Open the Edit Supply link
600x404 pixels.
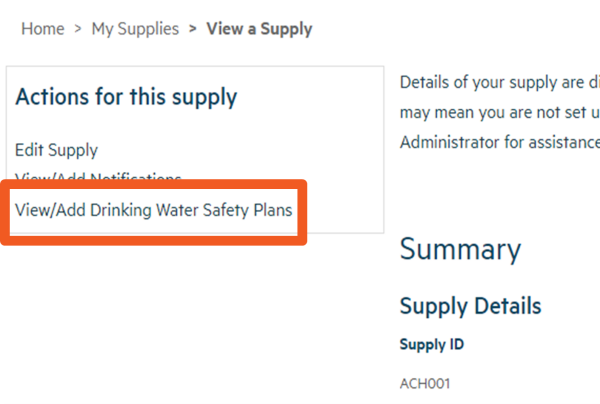[56, 150]
